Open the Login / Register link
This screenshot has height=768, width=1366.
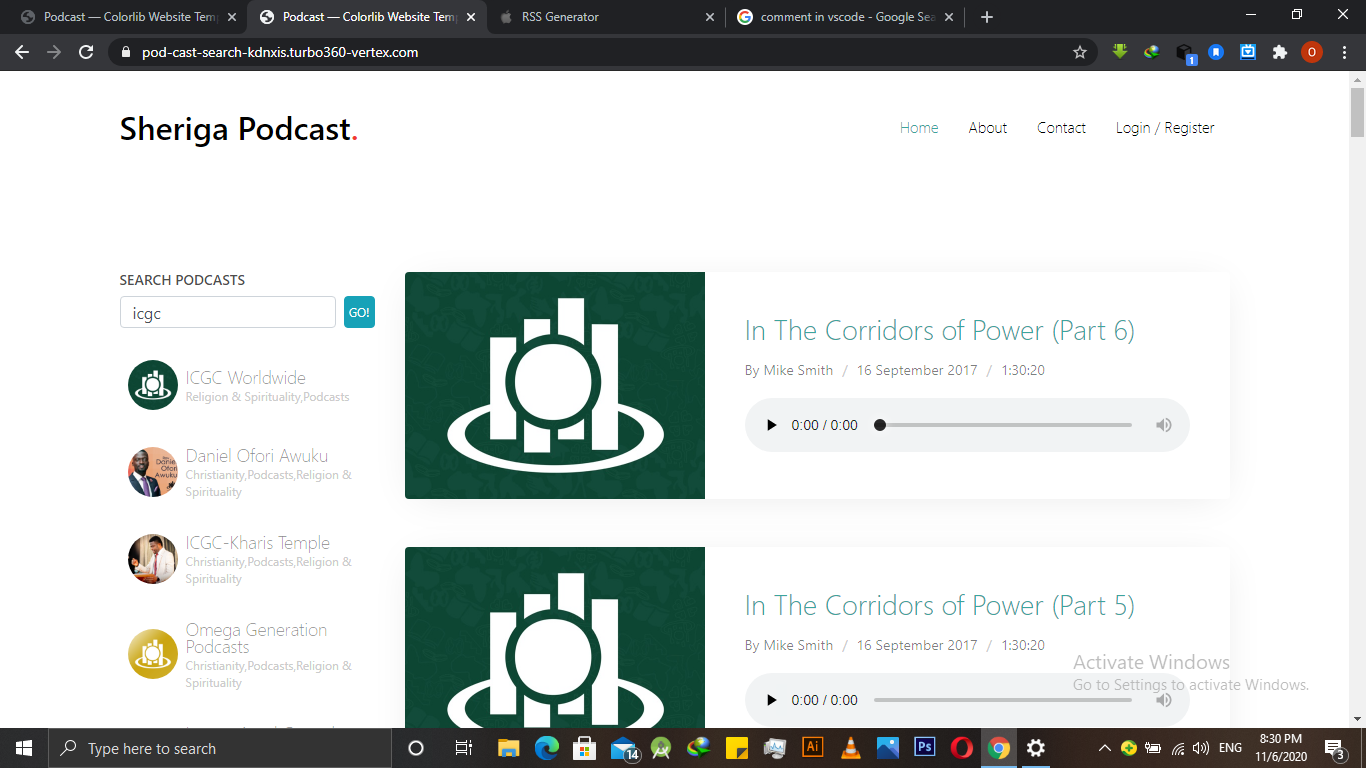point(1165,128)
